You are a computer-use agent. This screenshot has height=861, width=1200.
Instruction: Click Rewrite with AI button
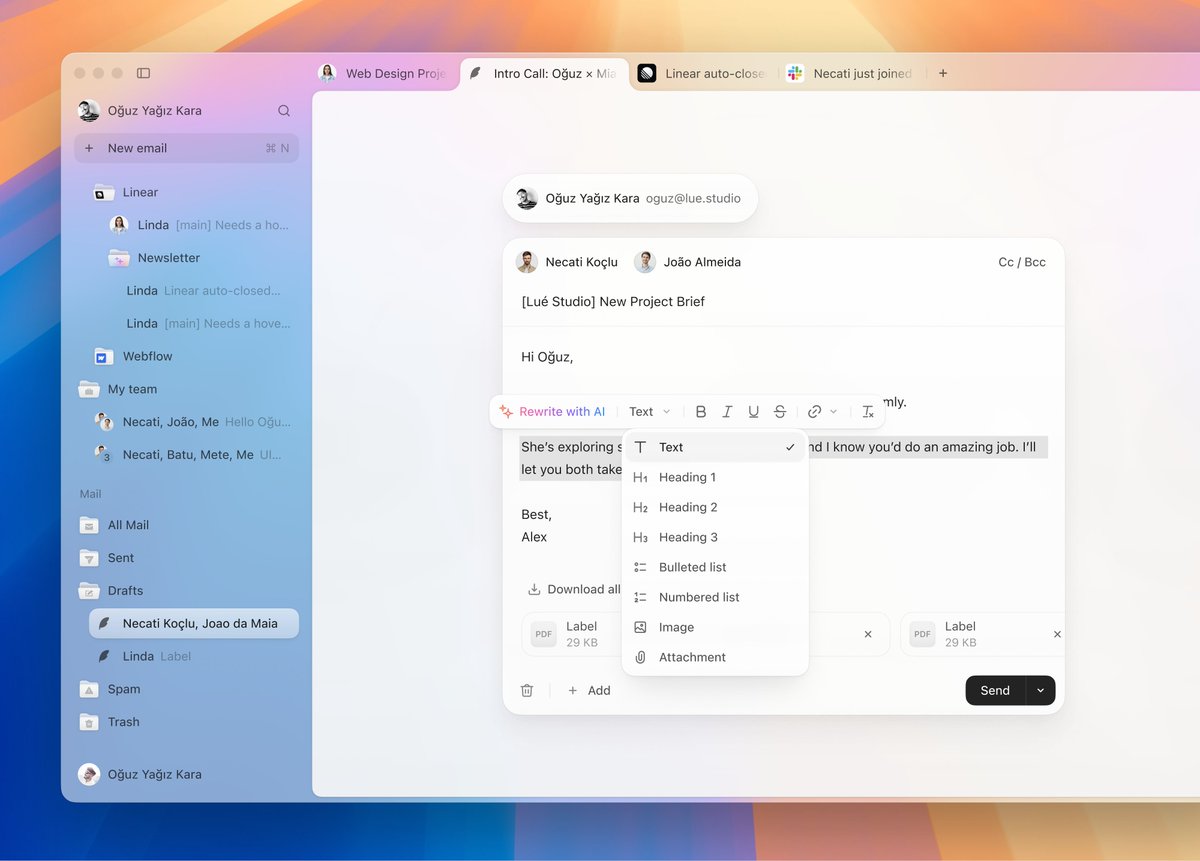(552, 412)
